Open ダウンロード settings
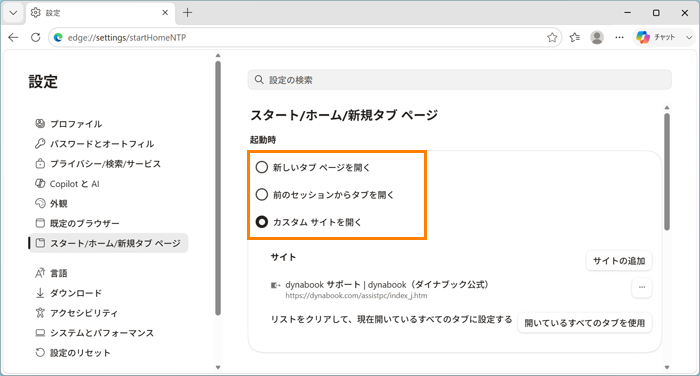The image size is (700, 376). (x=68, y=293)
